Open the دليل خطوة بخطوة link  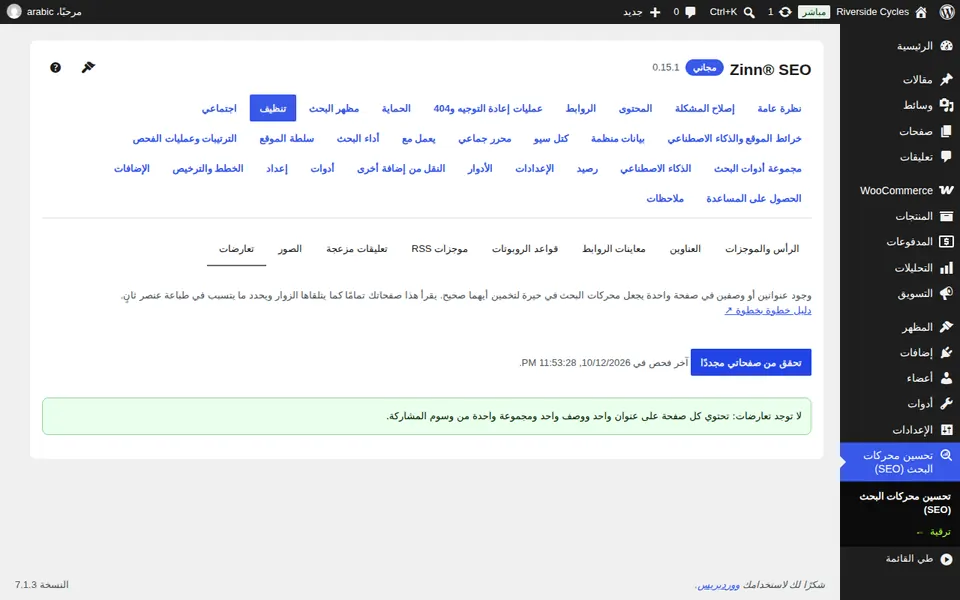point(768,310)
